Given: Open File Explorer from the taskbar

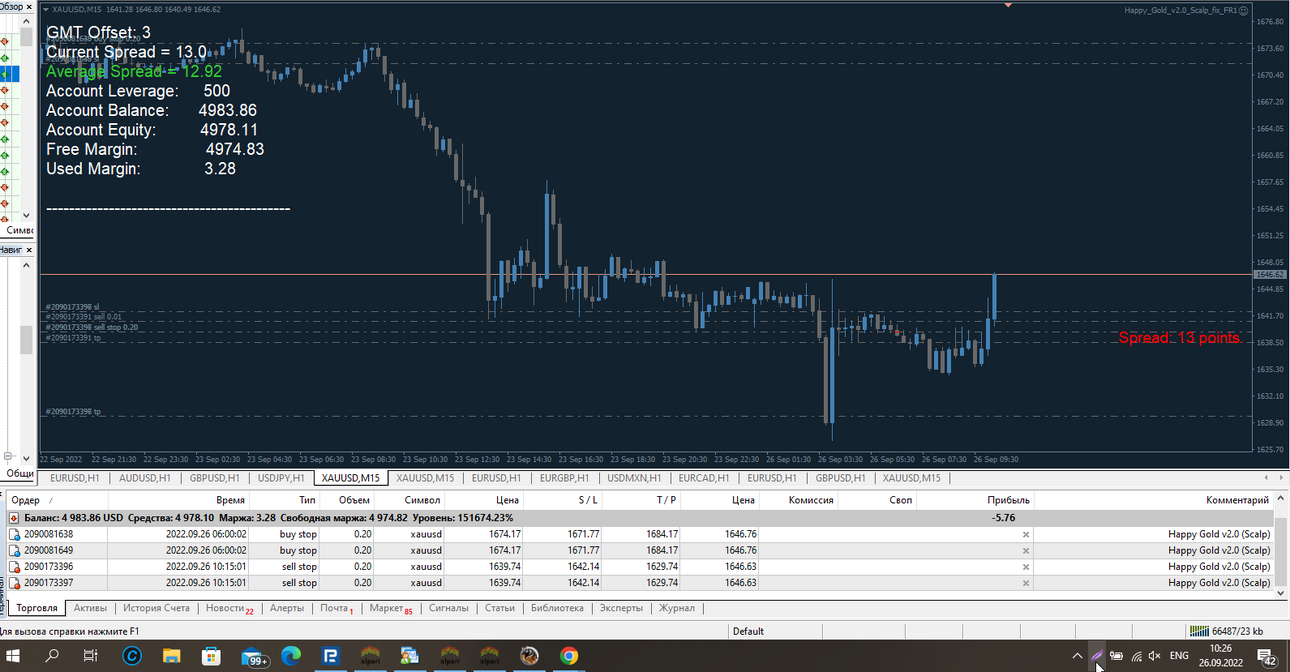Looking at the screenshot, I should [171, 656].
